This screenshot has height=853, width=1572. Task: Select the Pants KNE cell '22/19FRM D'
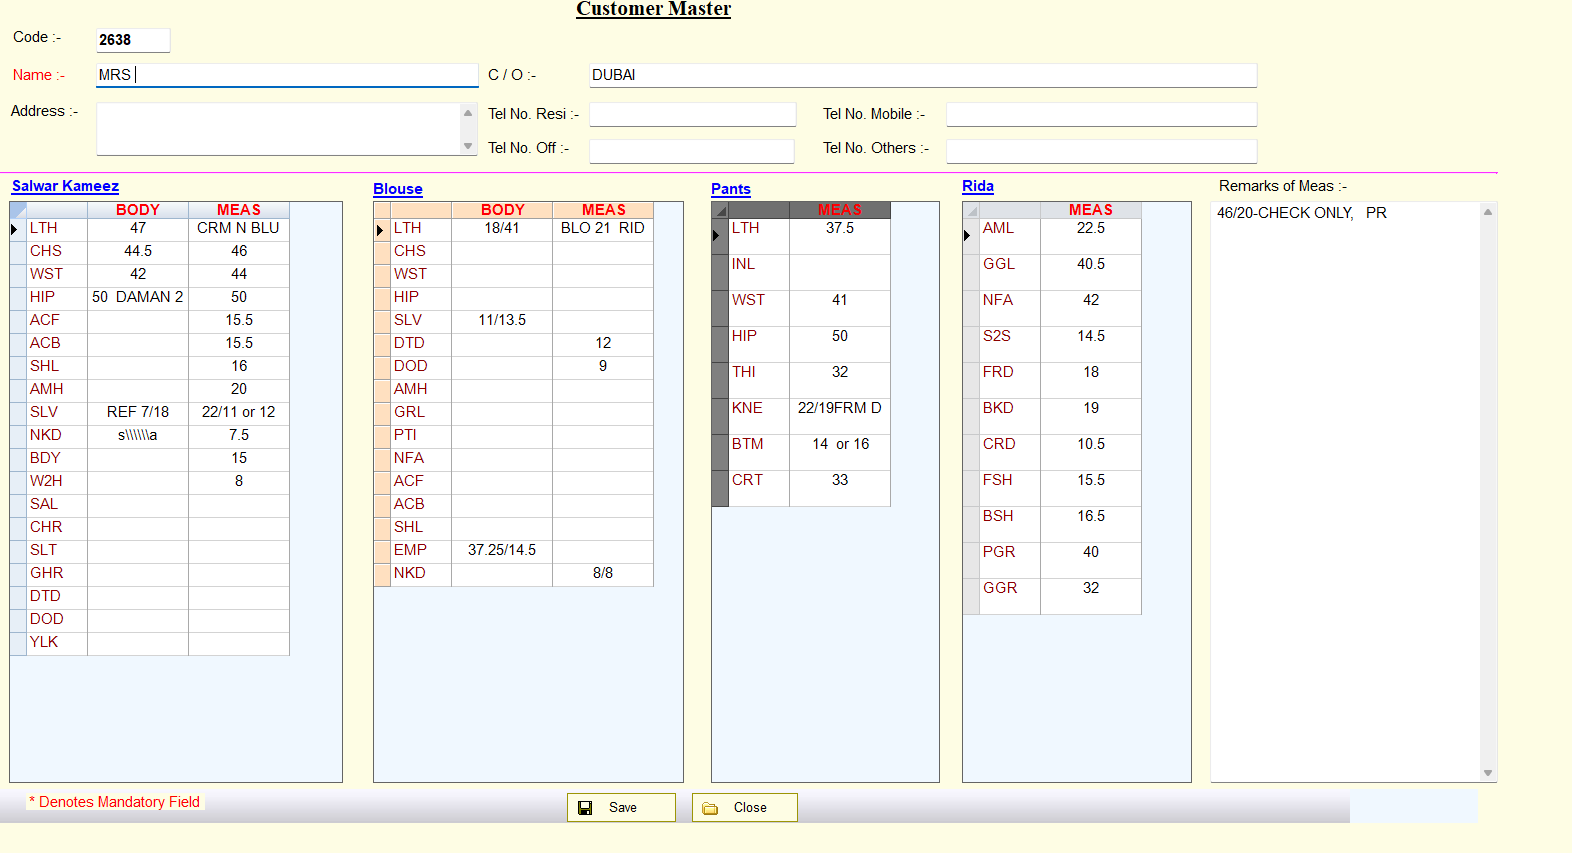(840, 417)
